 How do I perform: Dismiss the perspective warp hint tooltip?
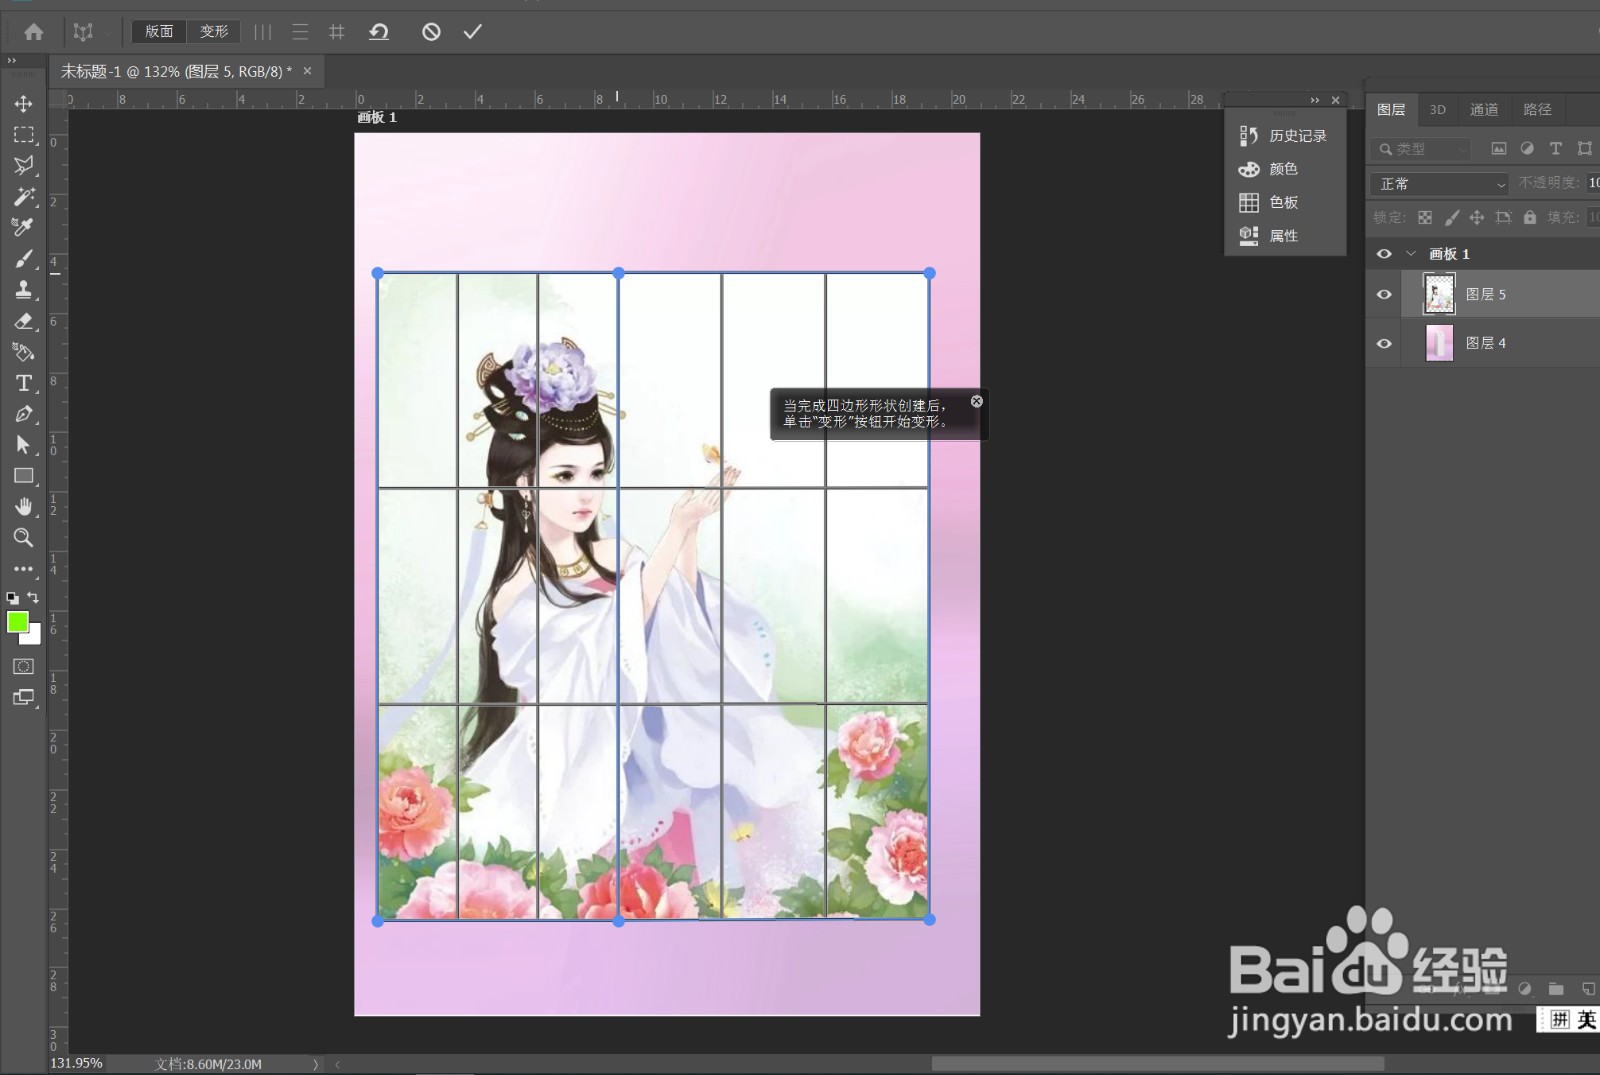(x=977, y=401)
